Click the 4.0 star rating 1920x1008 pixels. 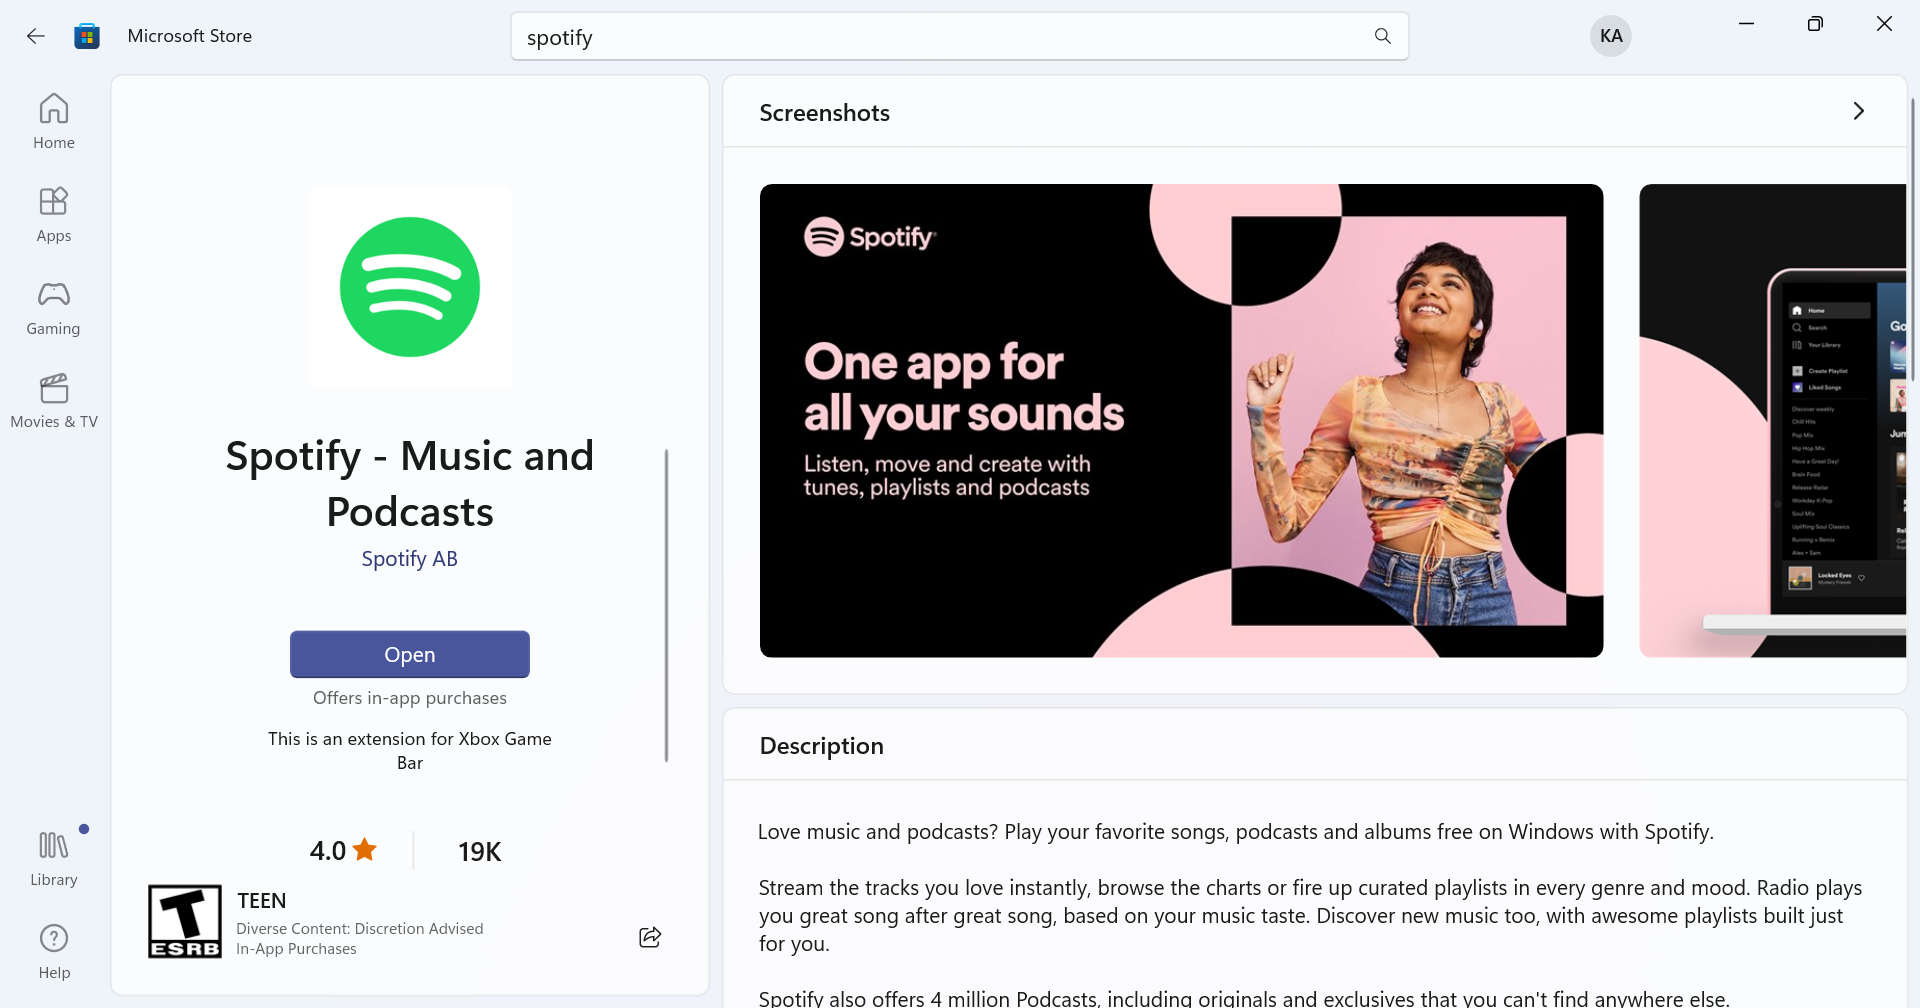(x=341, y=851)
